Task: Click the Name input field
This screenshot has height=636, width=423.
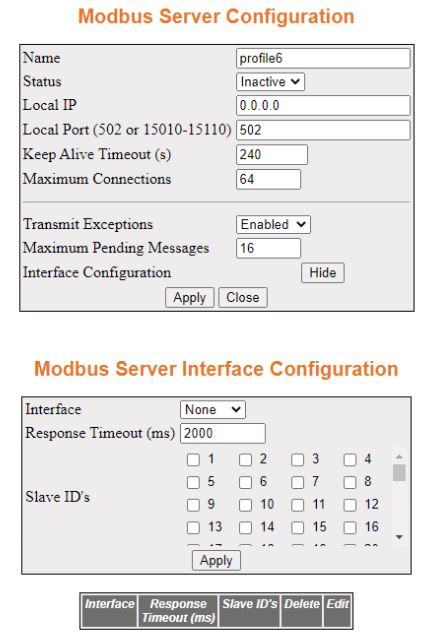Action: click(323, 58)
